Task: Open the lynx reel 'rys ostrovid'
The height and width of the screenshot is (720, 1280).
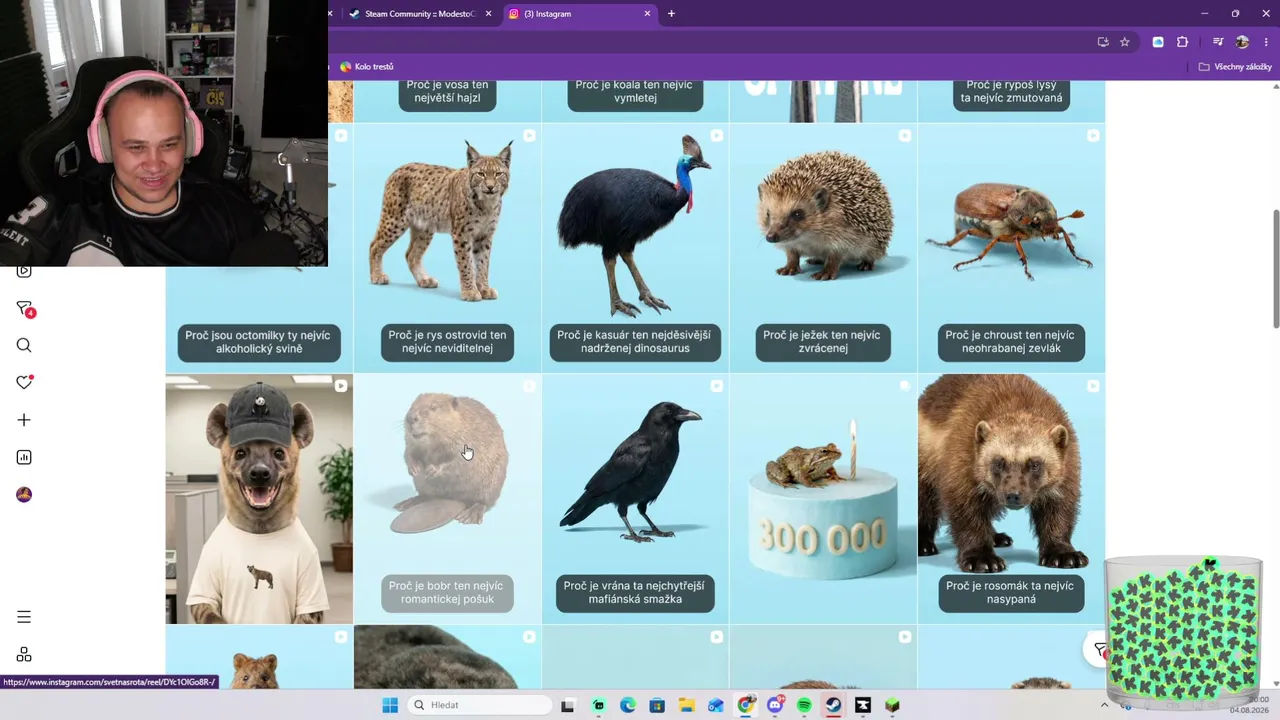Action: (x=447, y=247)
